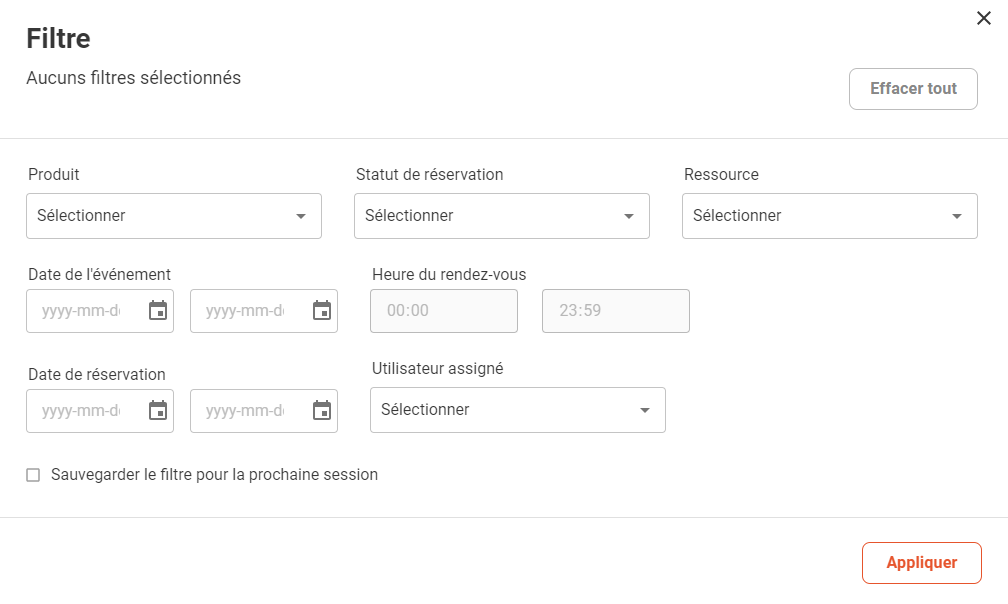Click the event start date input field

100,311
